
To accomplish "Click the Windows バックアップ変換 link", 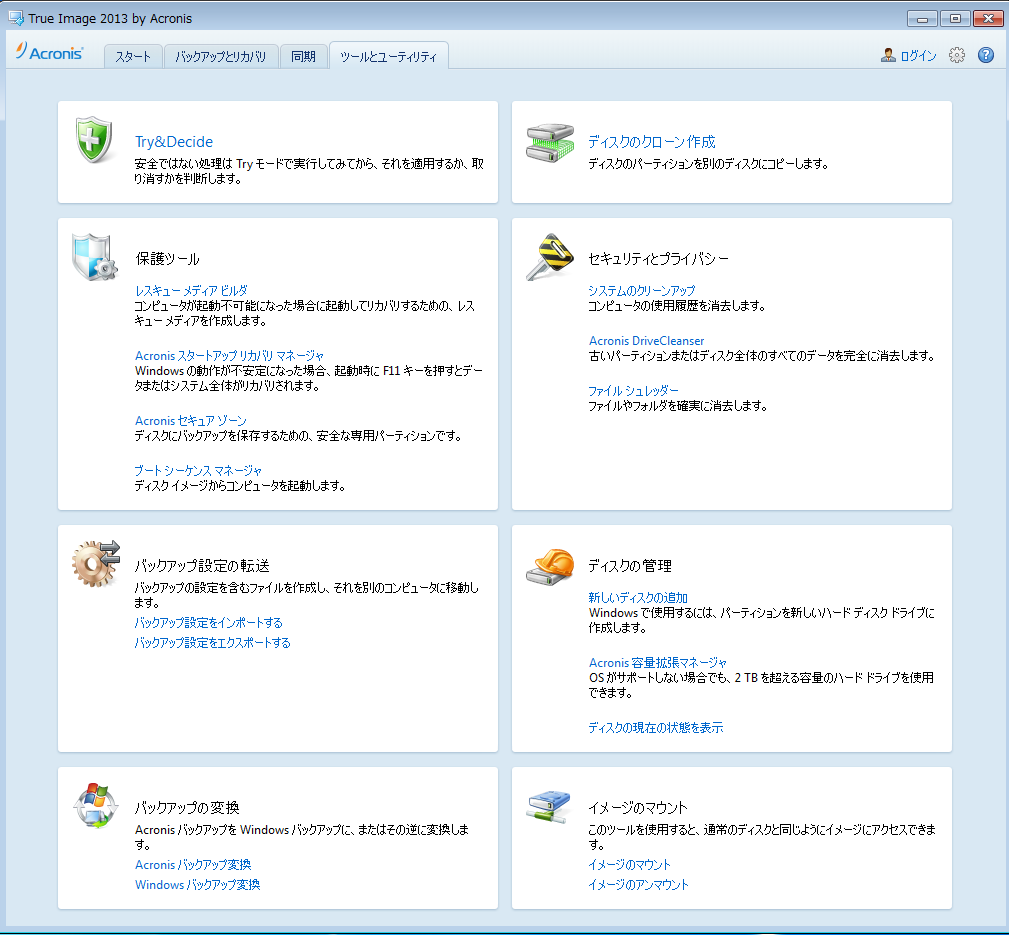I will pyautogui.click(x=198, y=884).
